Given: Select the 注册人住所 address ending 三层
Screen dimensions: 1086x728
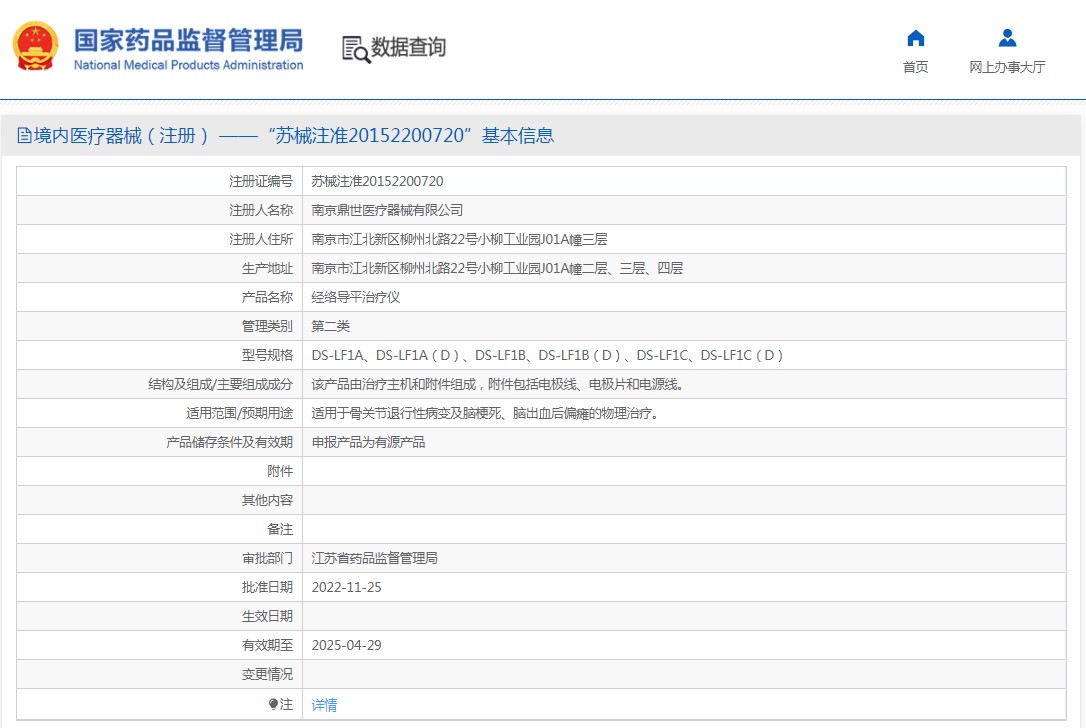Looking at the screenshot, I should pos(459,240).
